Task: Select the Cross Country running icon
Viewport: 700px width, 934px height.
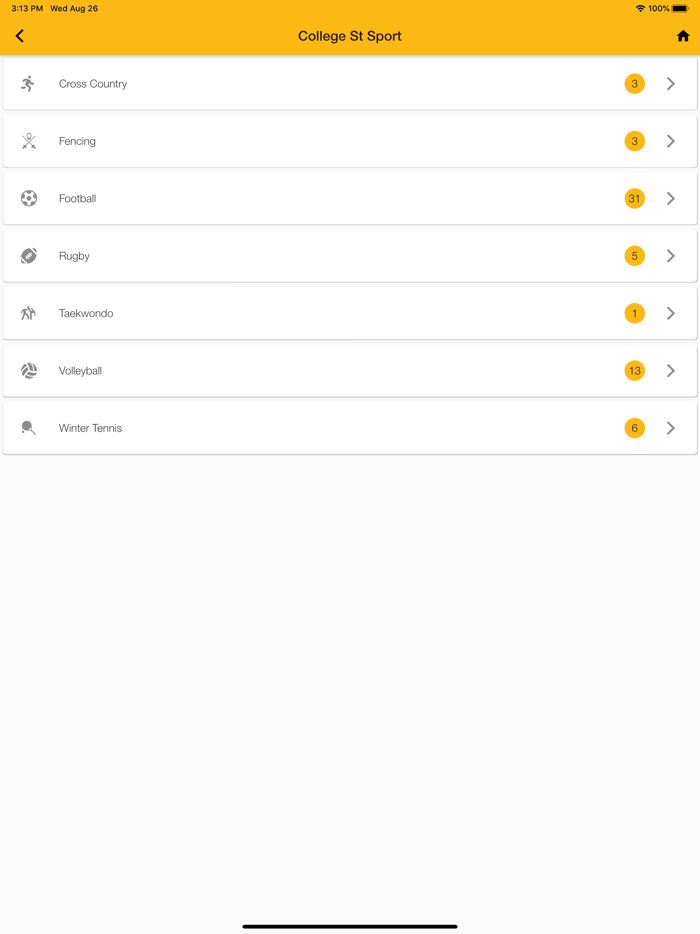Action: pyautogui.click(x=28, y=84)
